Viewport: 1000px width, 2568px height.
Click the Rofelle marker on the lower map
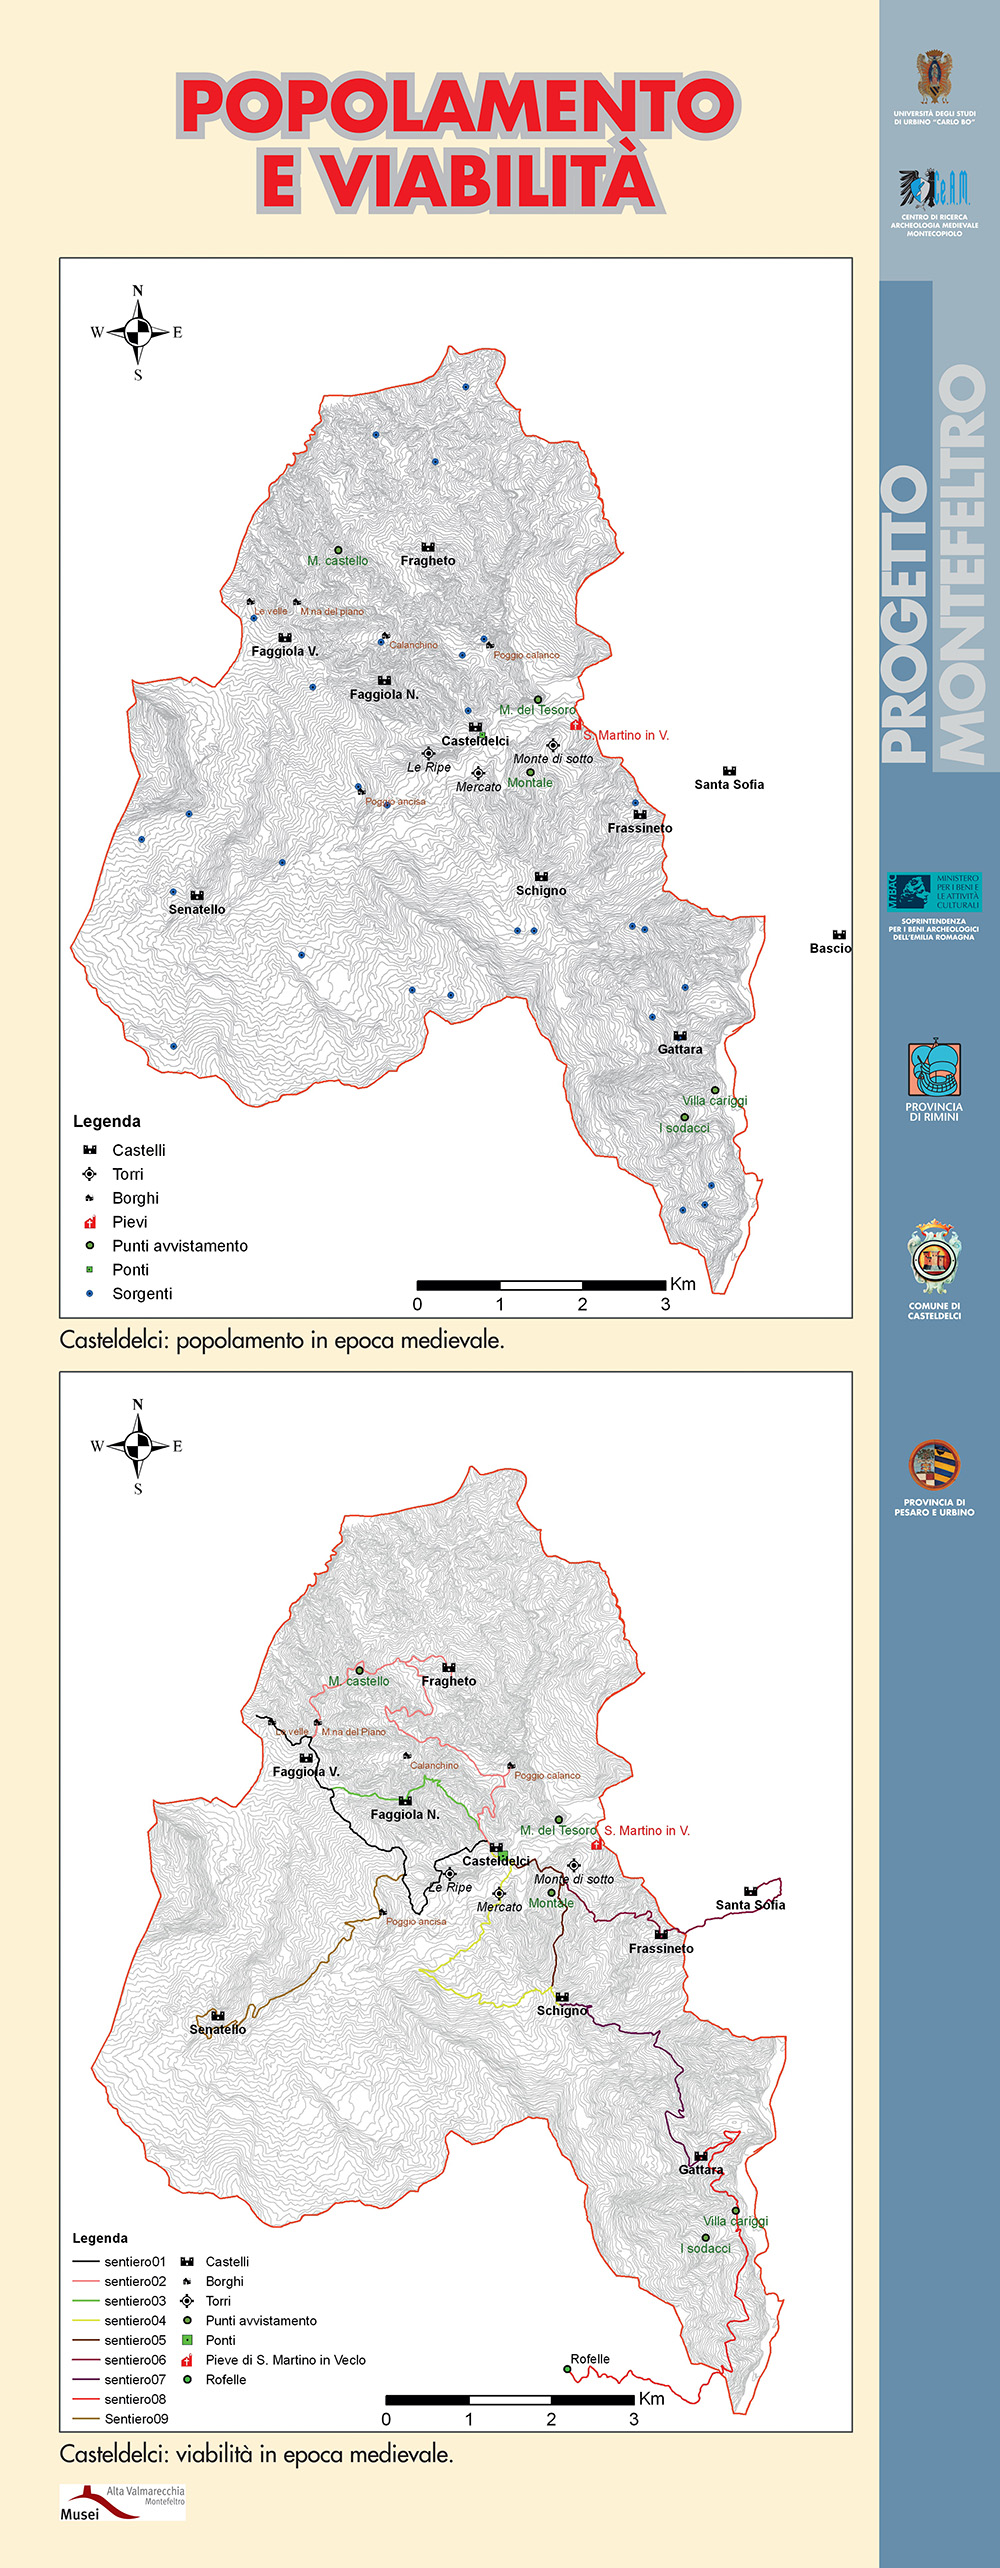(x=568, y=2369)
